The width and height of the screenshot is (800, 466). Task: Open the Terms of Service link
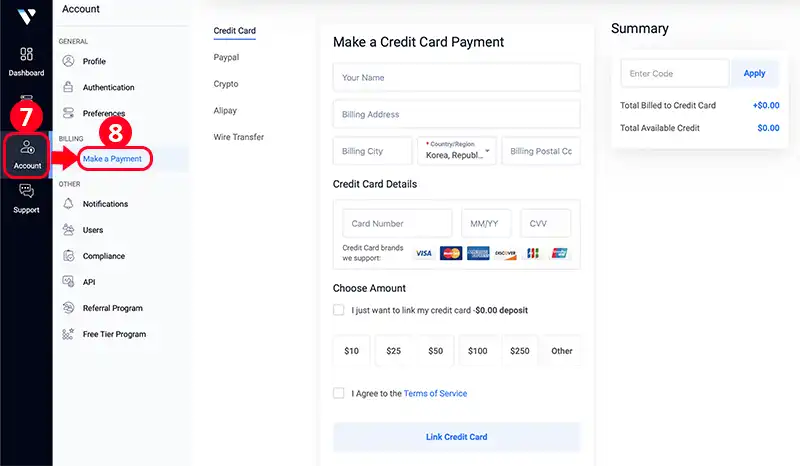point(435,394)
